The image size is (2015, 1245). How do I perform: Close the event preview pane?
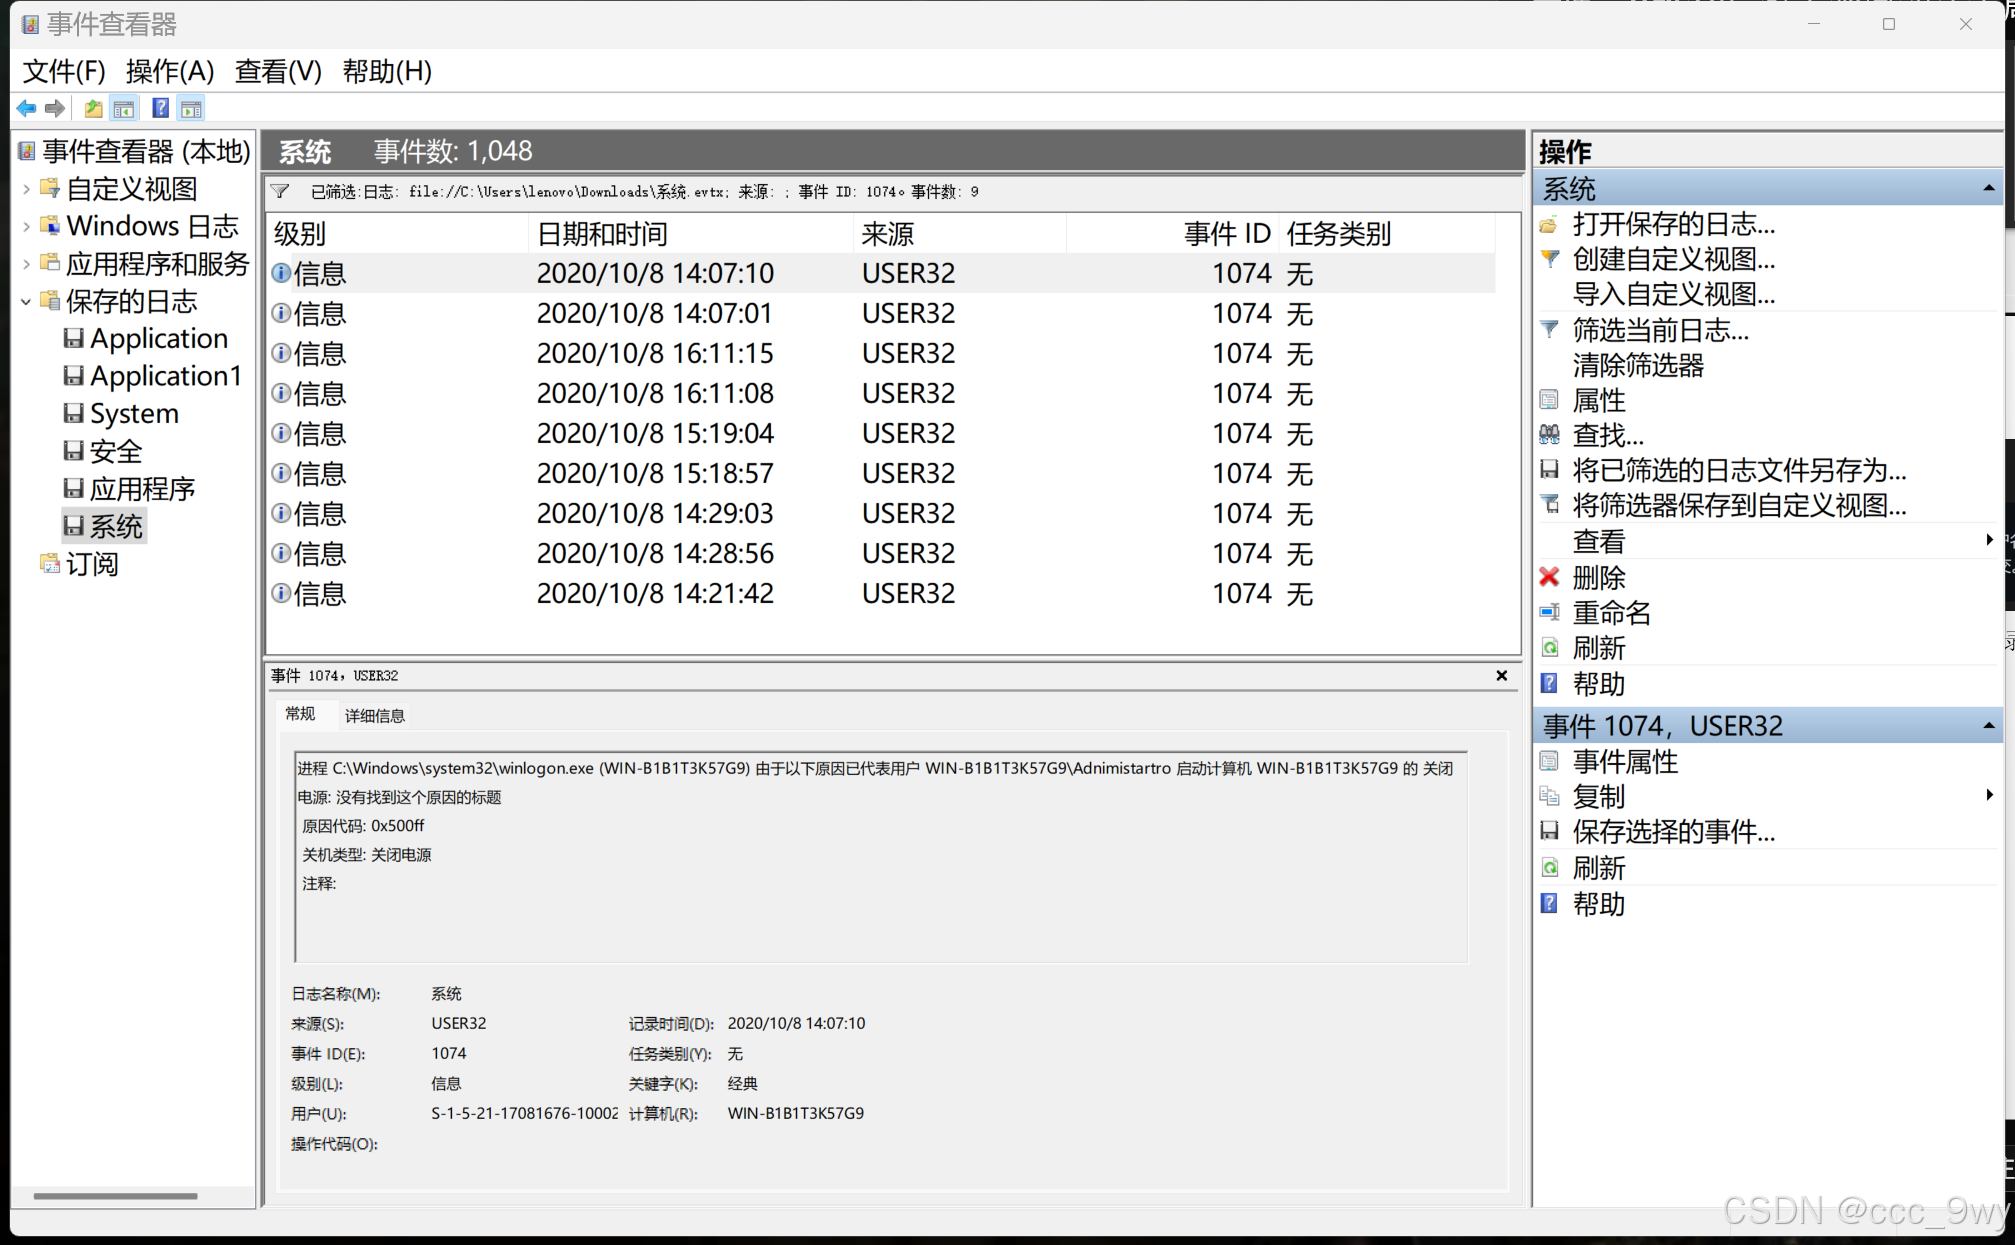pos(1501,676)
